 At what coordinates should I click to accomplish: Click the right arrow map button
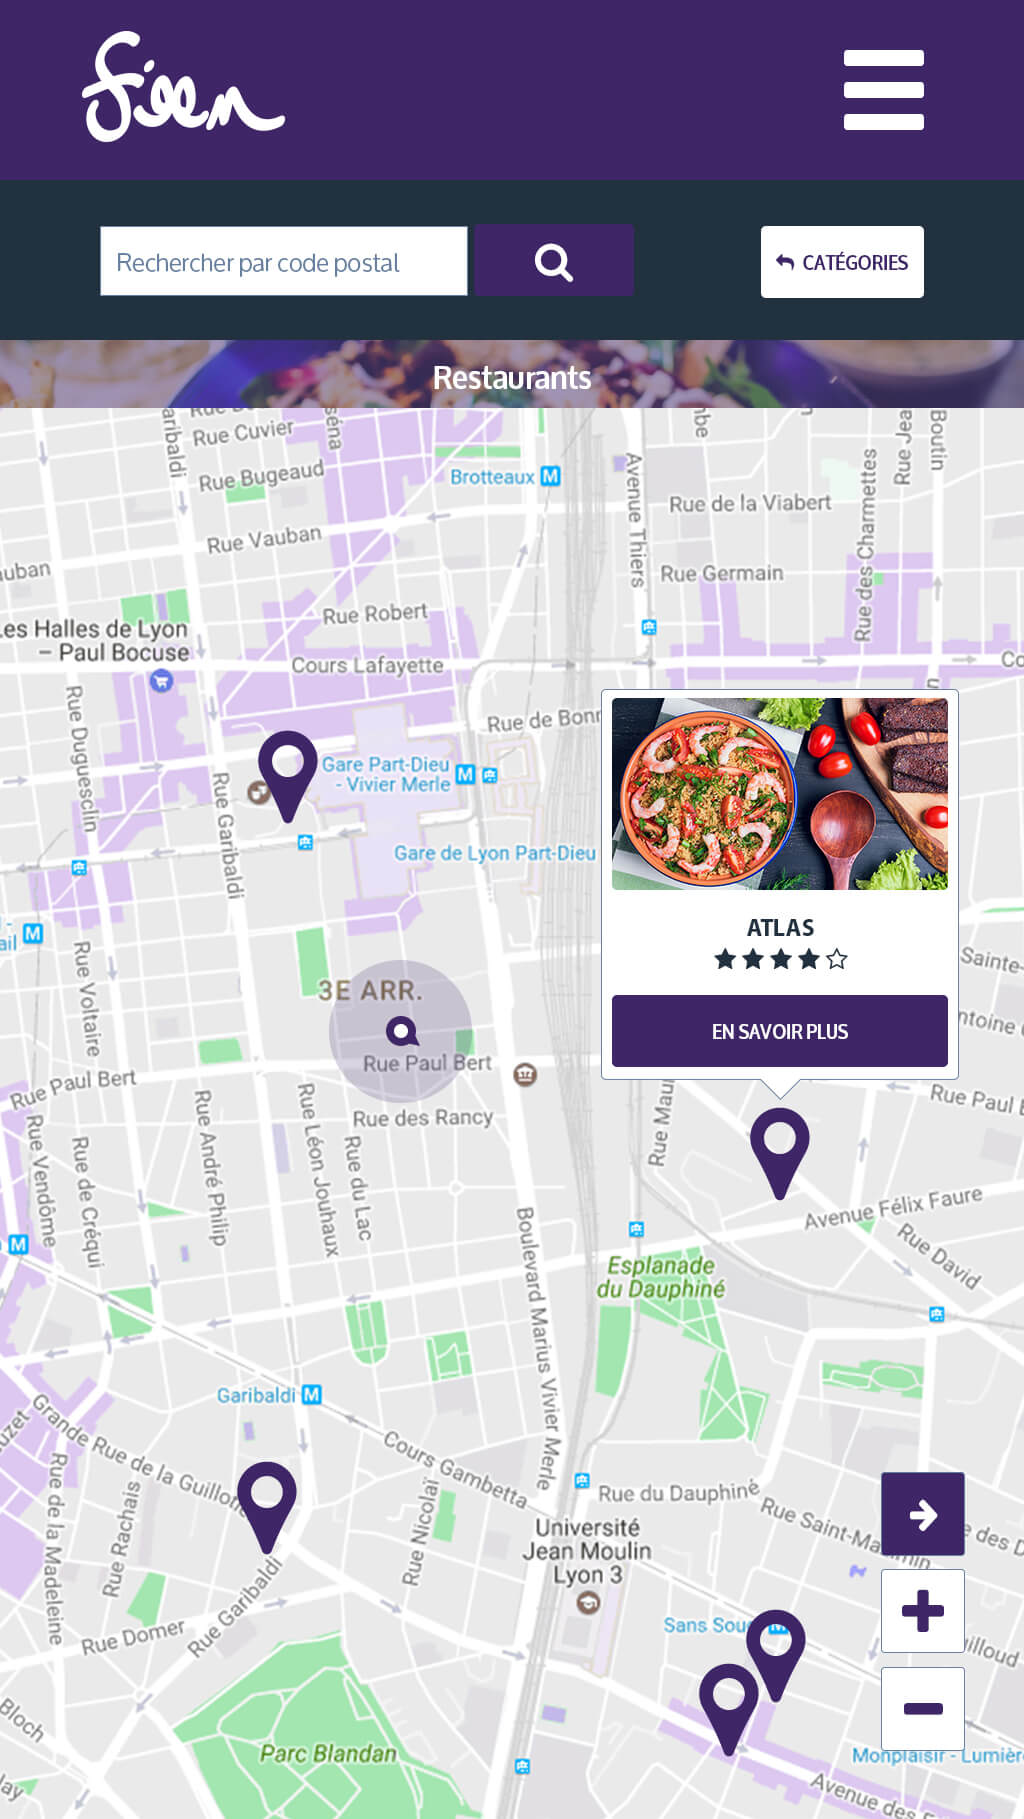click(x=923, y=1514)
